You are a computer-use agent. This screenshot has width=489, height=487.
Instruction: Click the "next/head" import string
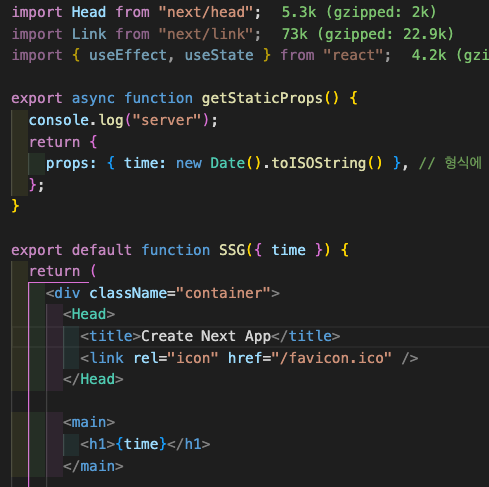[x=206, y=12]
